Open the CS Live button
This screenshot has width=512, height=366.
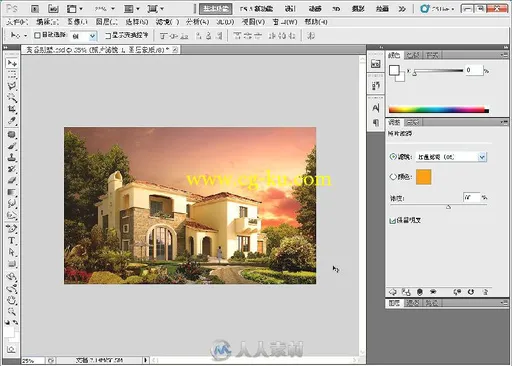coord(437,9)
